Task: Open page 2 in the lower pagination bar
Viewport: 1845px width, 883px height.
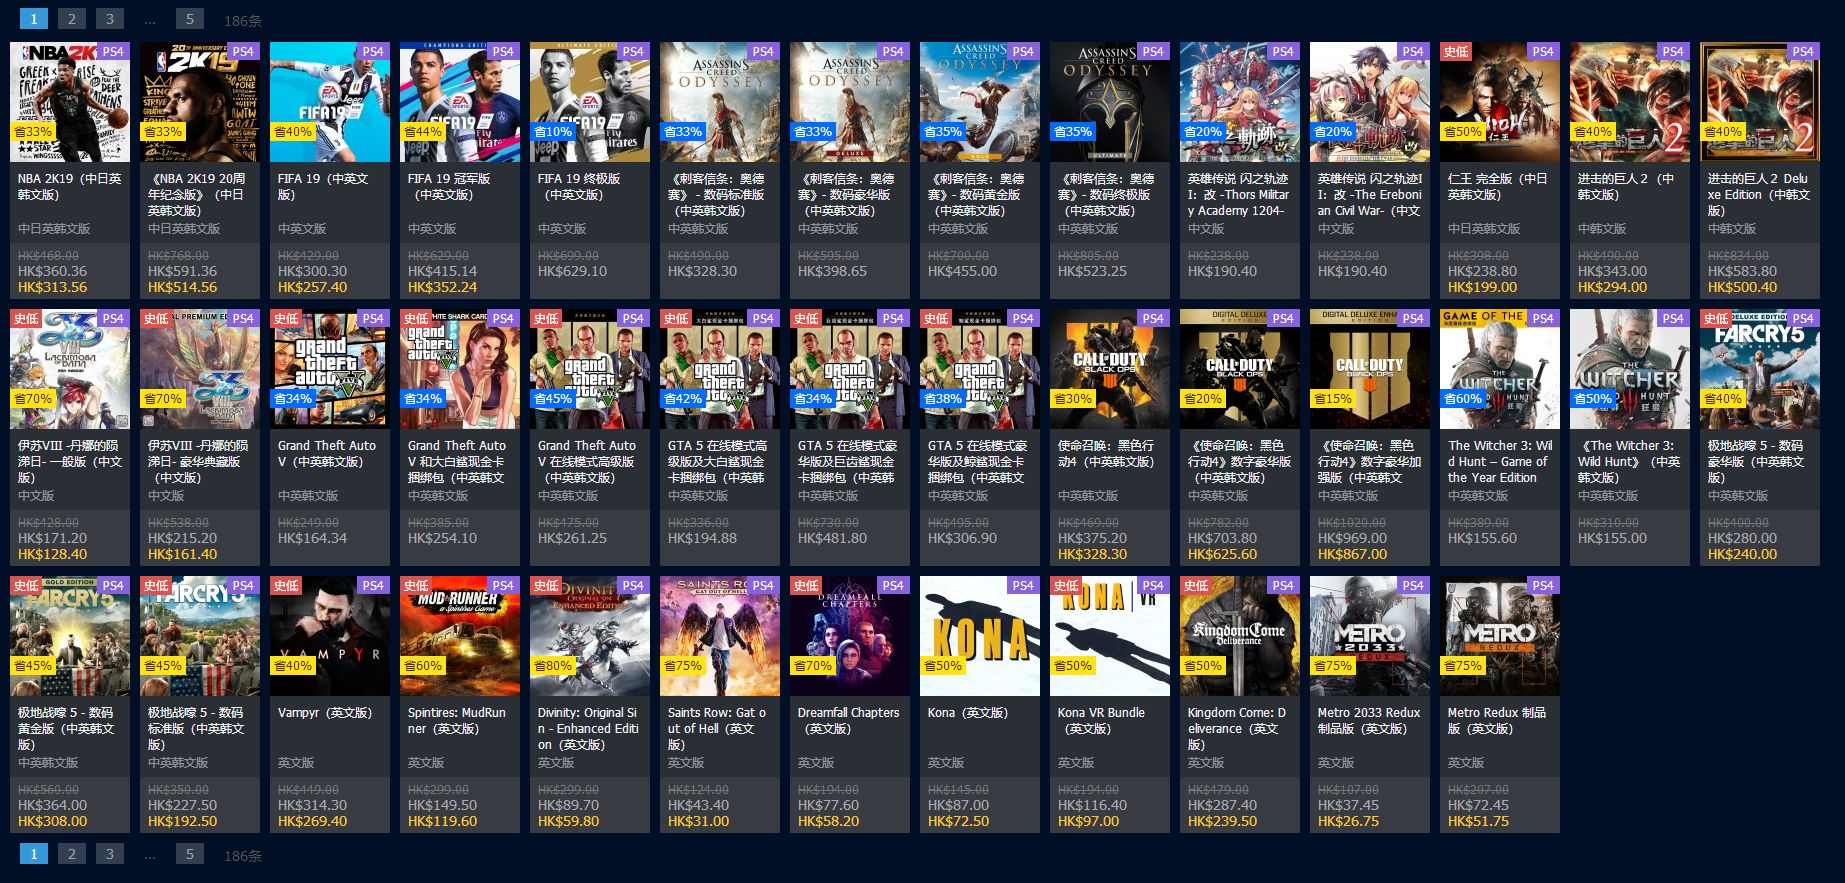Action: (x=71, y=854)
